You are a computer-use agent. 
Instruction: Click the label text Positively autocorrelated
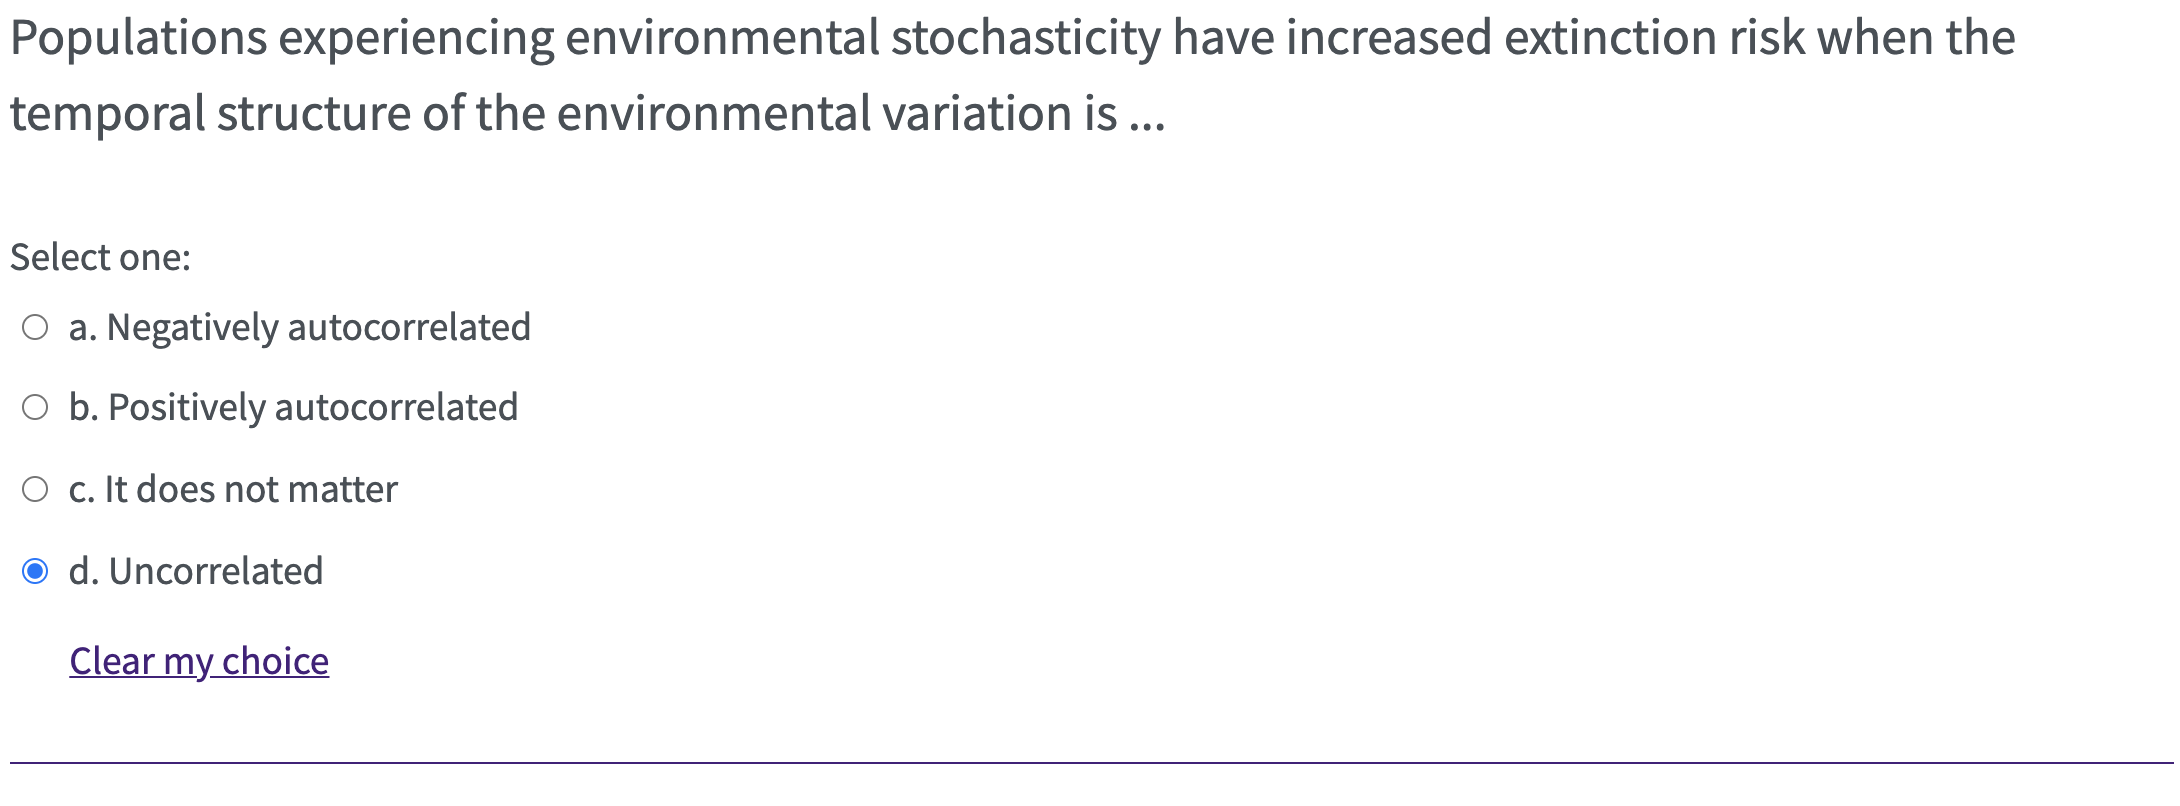tap(293, 407)
